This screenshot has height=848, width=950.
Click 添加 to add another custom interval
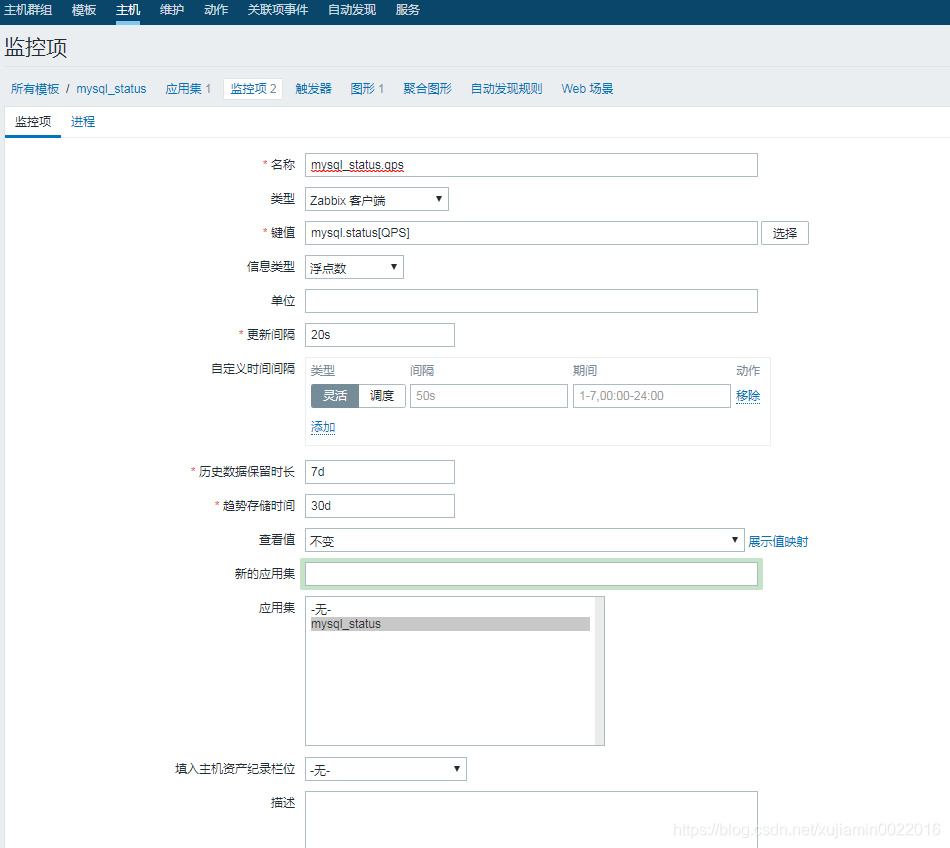(x=322, y=427)
